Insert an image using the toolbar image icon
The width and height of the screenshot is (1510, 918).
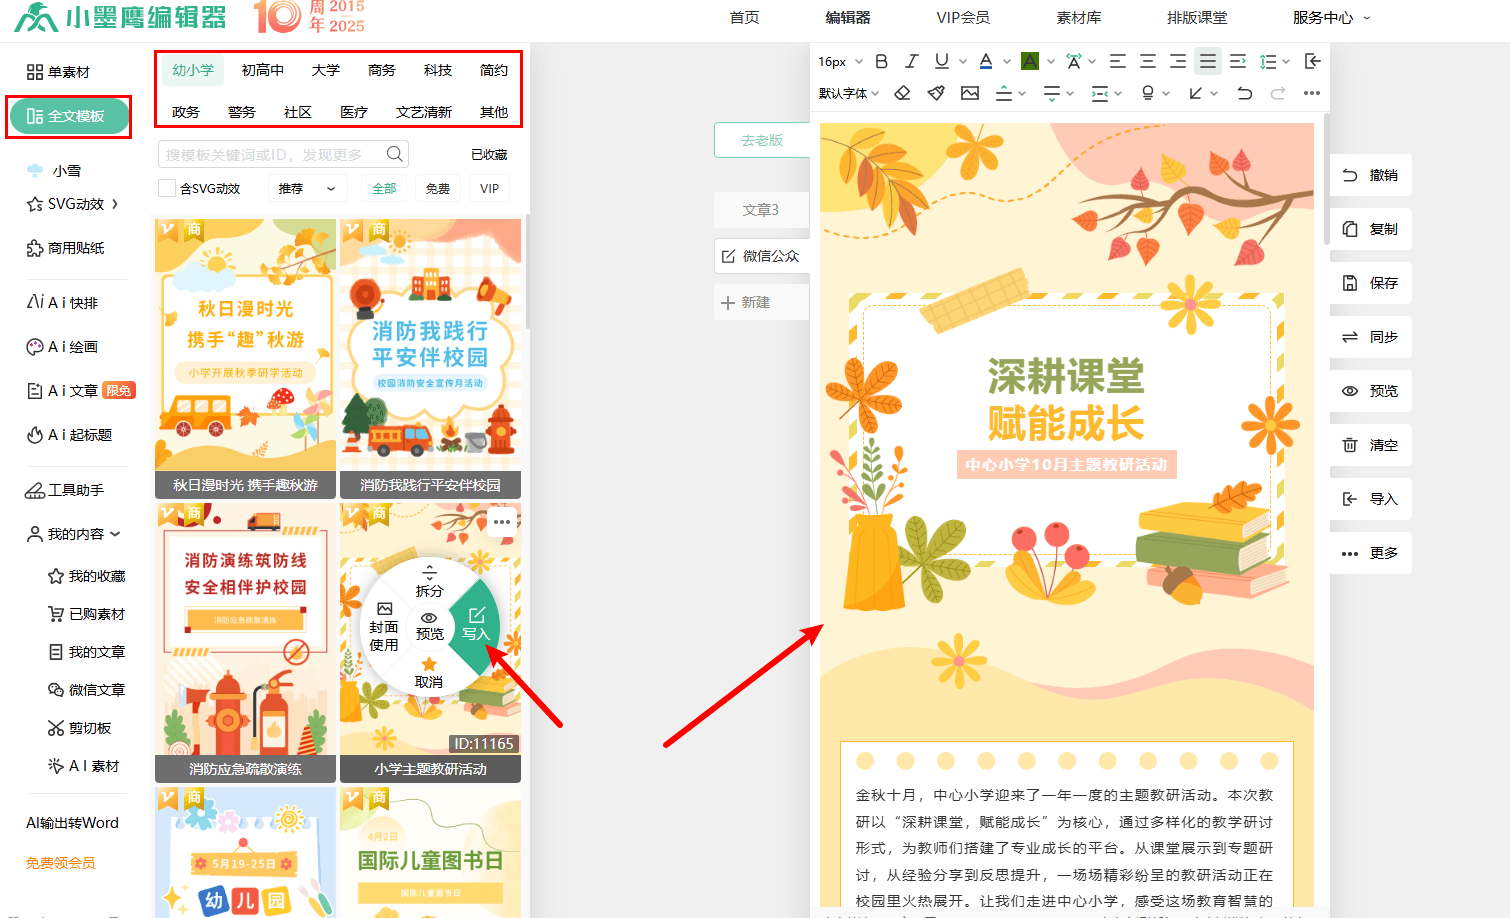click(969, 92)
